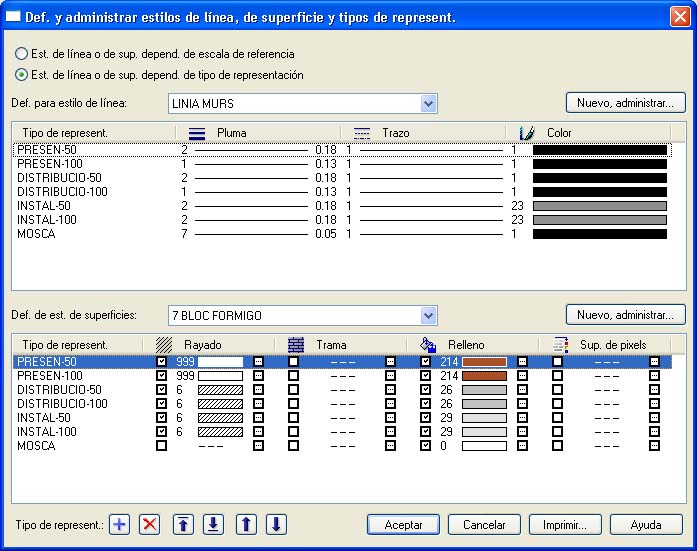
Task: Open pattern options button for PRESEN-100 row
Action: (390, 376)
